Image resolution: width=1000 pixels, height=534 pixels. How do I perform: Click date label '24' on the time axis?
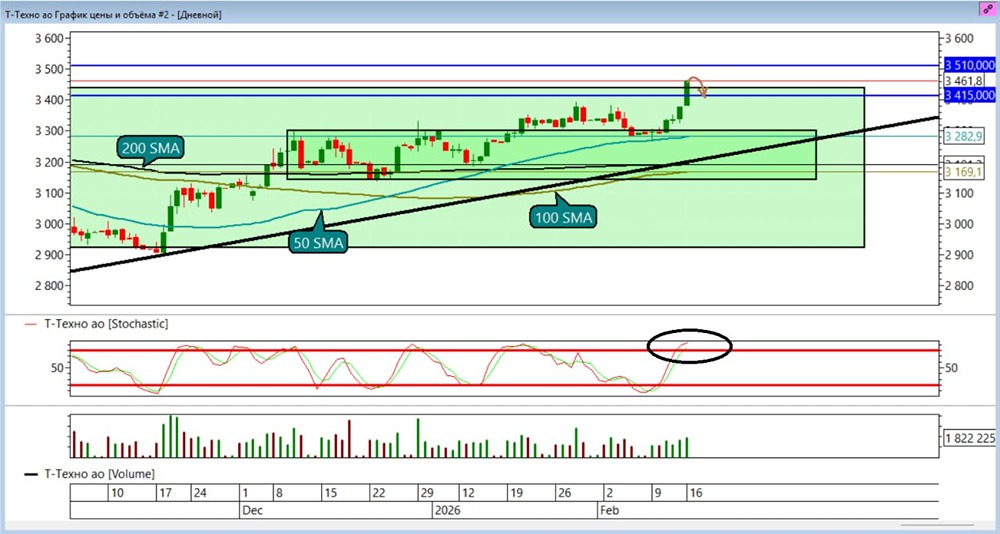200,493
